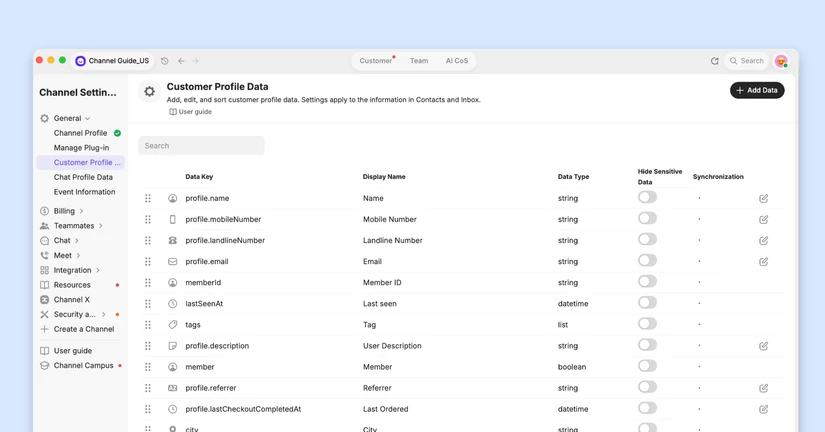Click the Add Data button

point(757,91)
